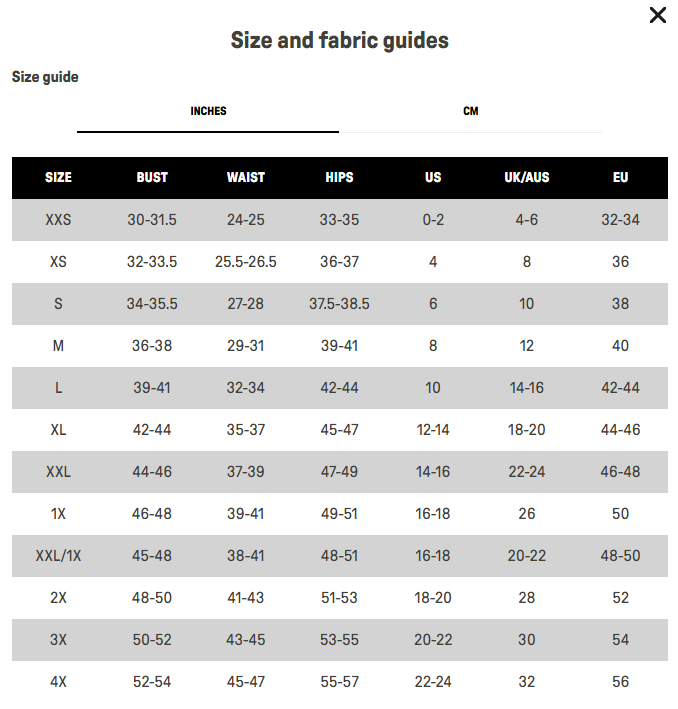Click the BUST column header
The width and height of the screenshot is (678, 709).
[x=152, y=178]
